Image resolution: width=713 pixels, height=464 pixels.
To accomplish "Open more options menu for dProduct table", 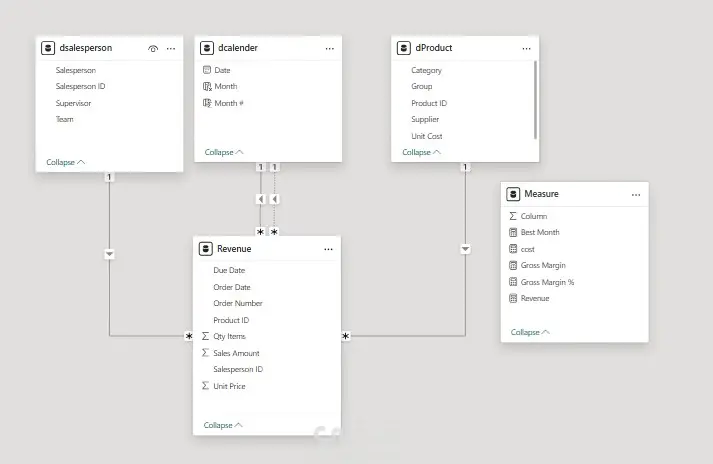I will point(527,48).
